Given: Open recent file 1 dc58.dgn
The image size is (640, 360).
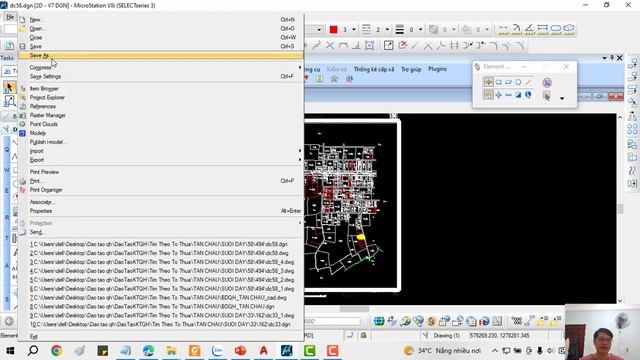Looking at the screenshot, I should 161,244.
